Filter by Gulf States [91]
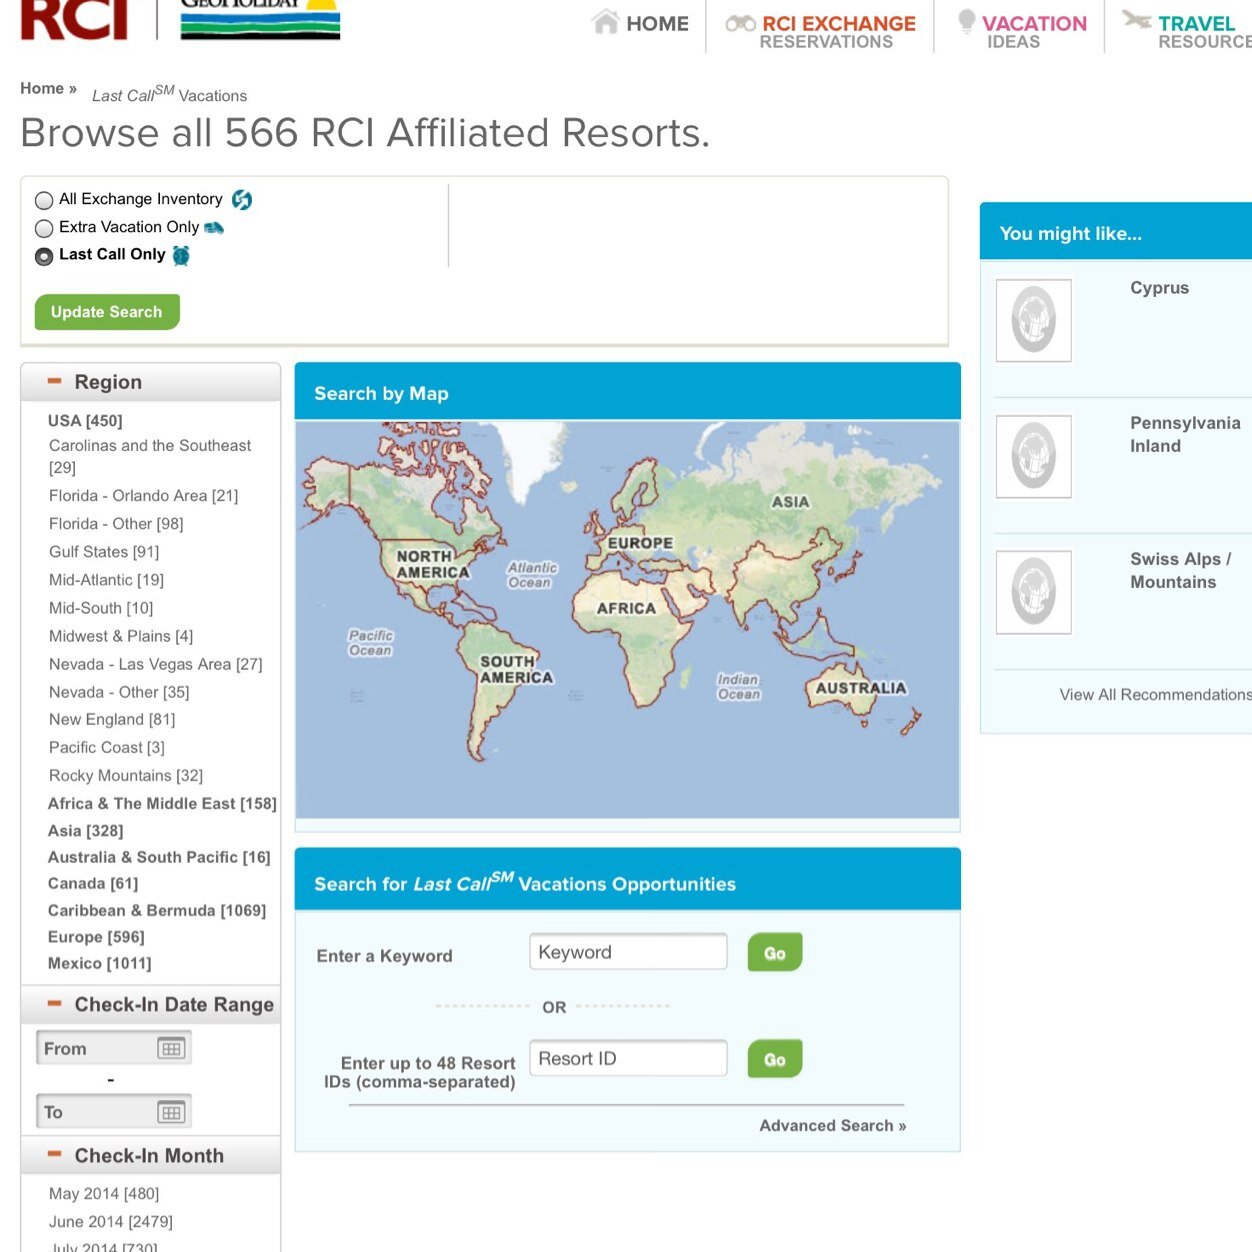The height and width of the screenshot is (1252, 1252). [104, 552]
